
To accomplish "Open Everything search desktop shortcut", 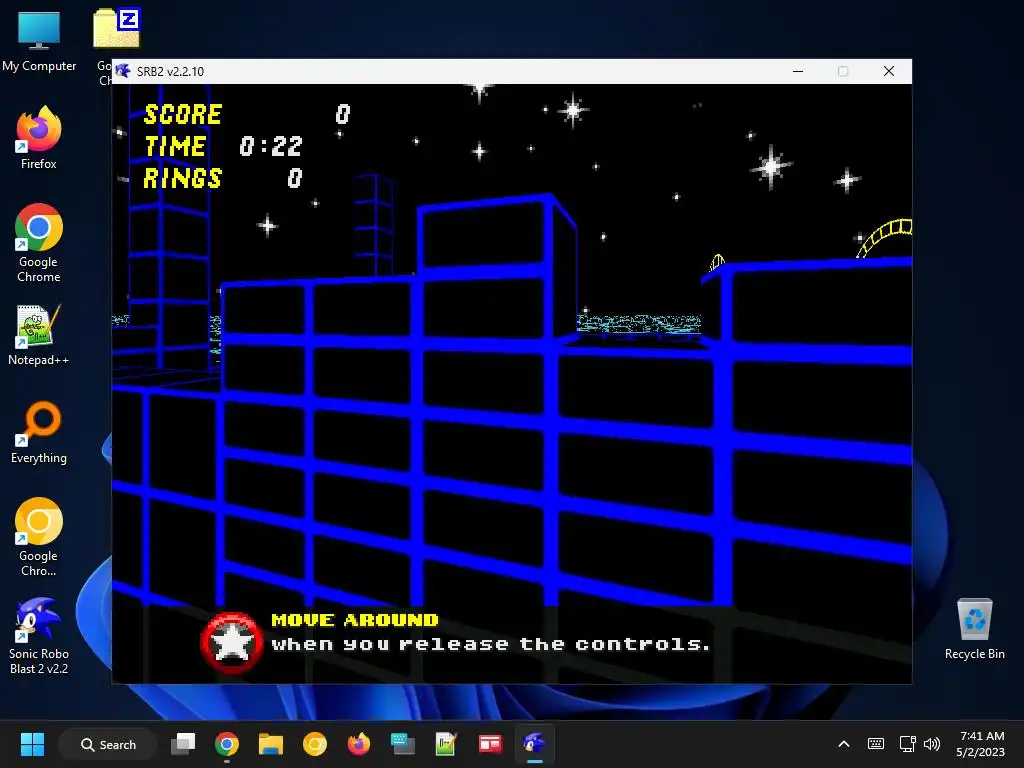I will pos(39,432).
